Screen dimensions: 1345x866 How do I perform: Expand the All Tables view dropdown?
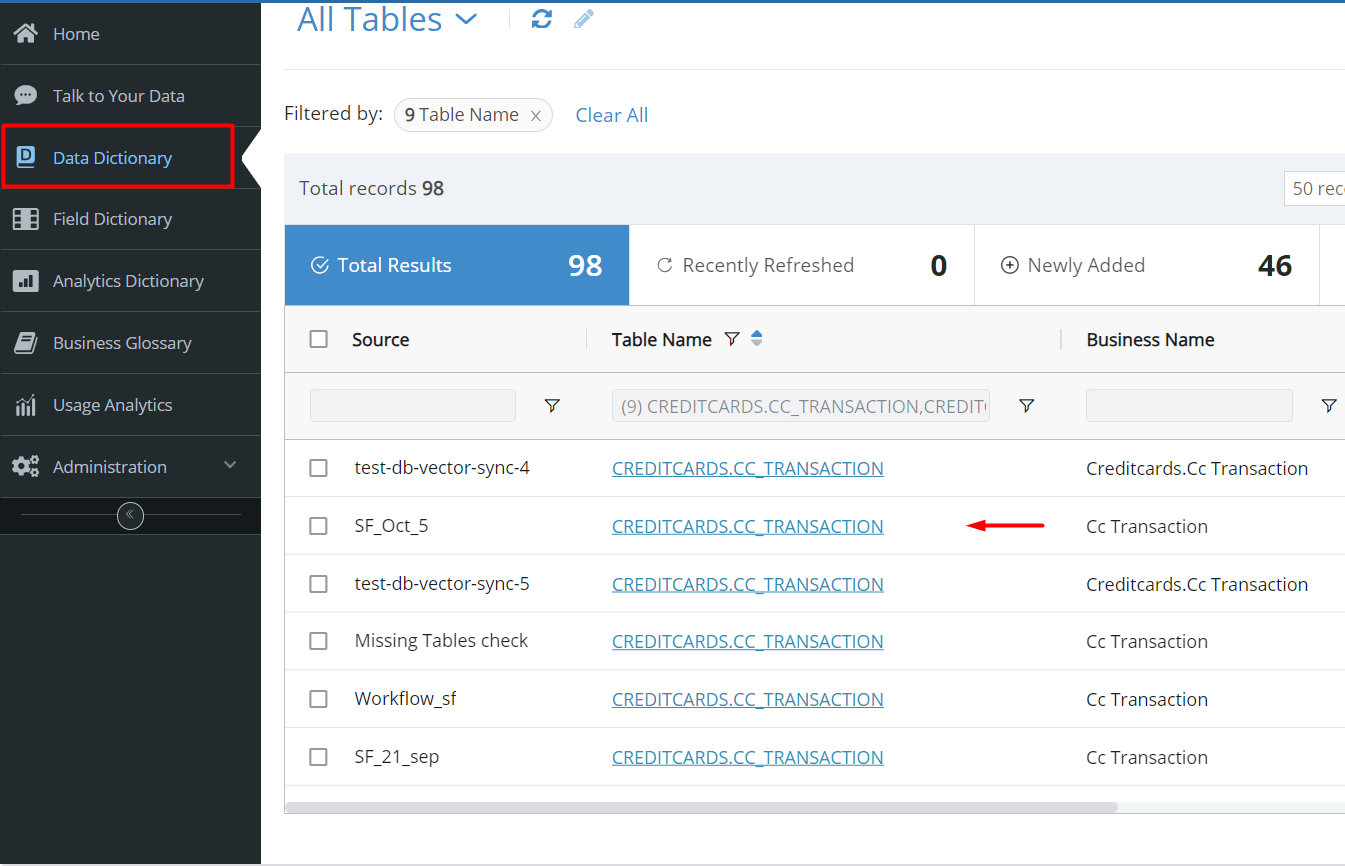coord(466,19)
